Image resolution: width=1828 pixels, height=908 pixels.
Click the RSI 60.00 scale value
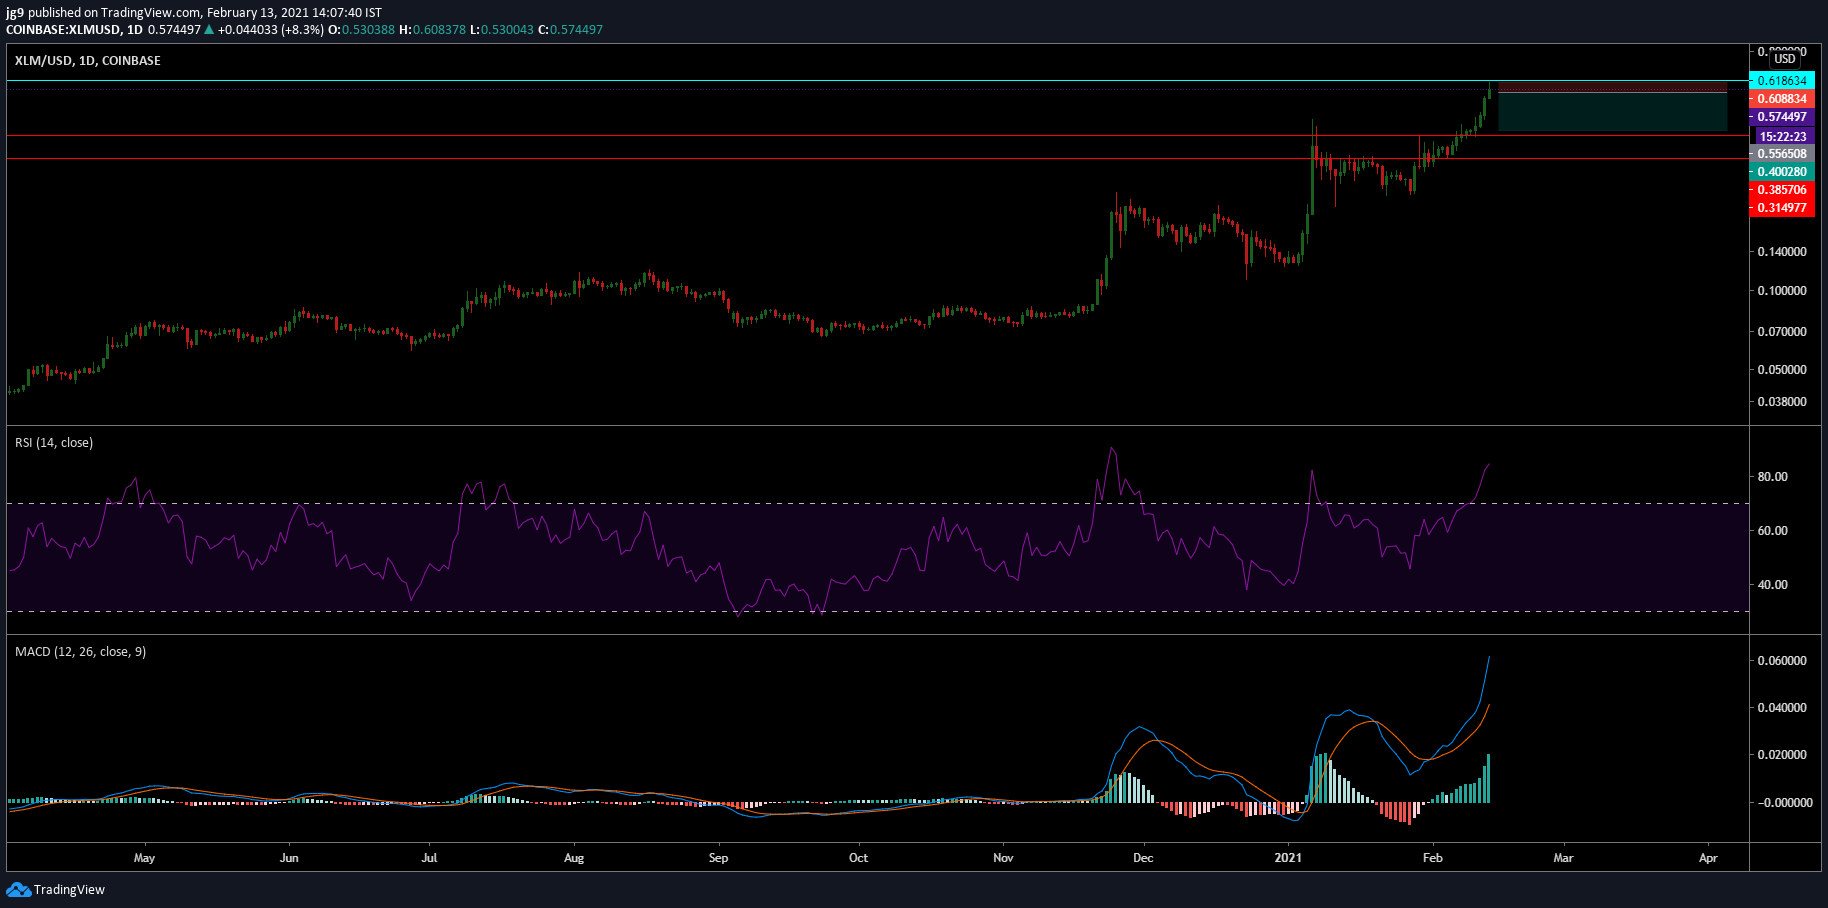point(1773,531)
